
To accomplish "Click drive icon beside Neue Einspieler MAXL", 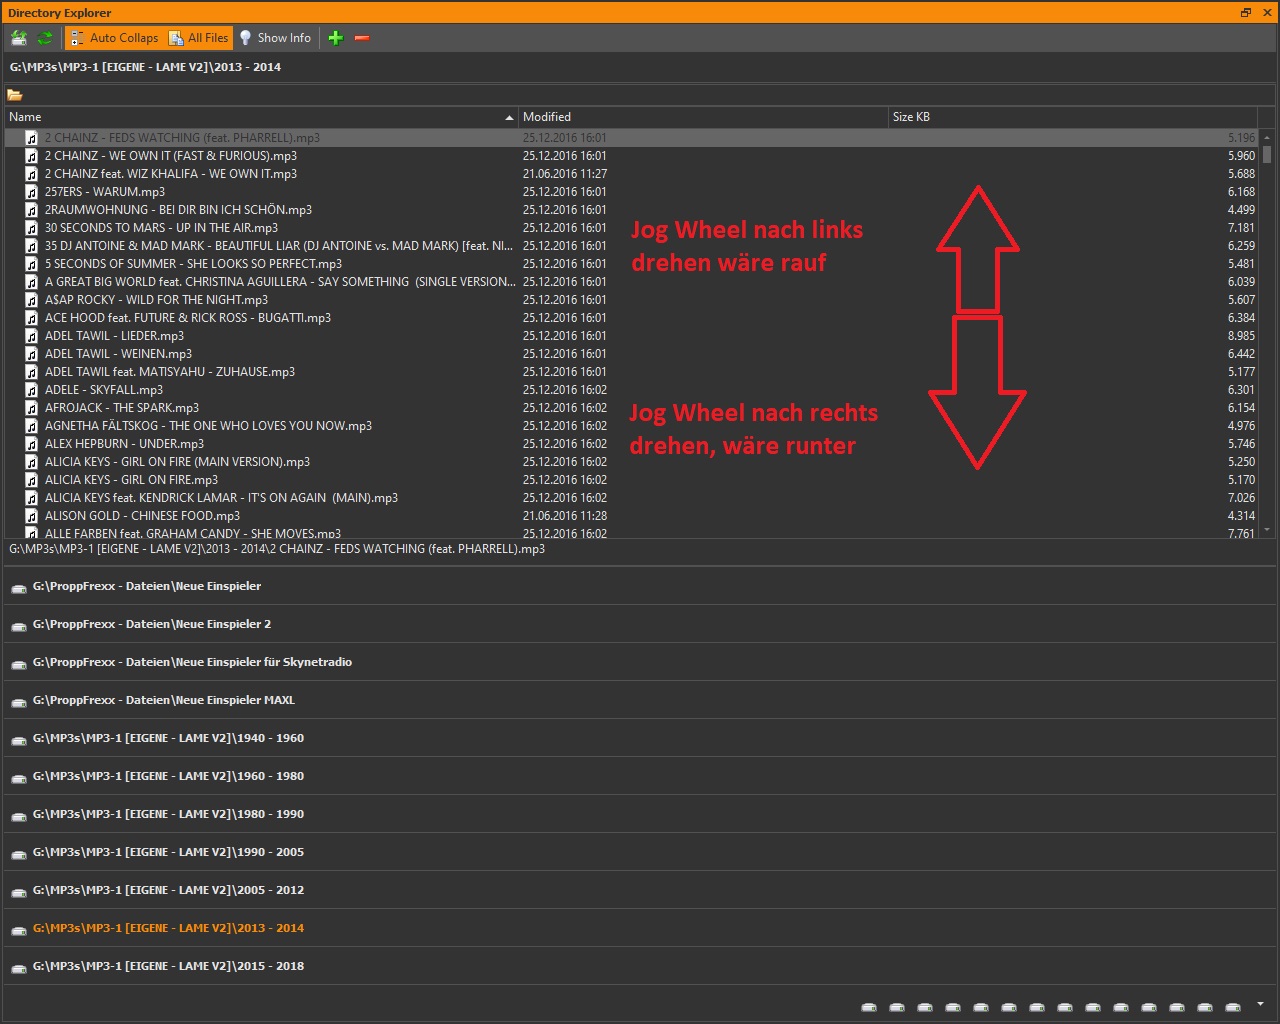I will (x=18, y=701).
